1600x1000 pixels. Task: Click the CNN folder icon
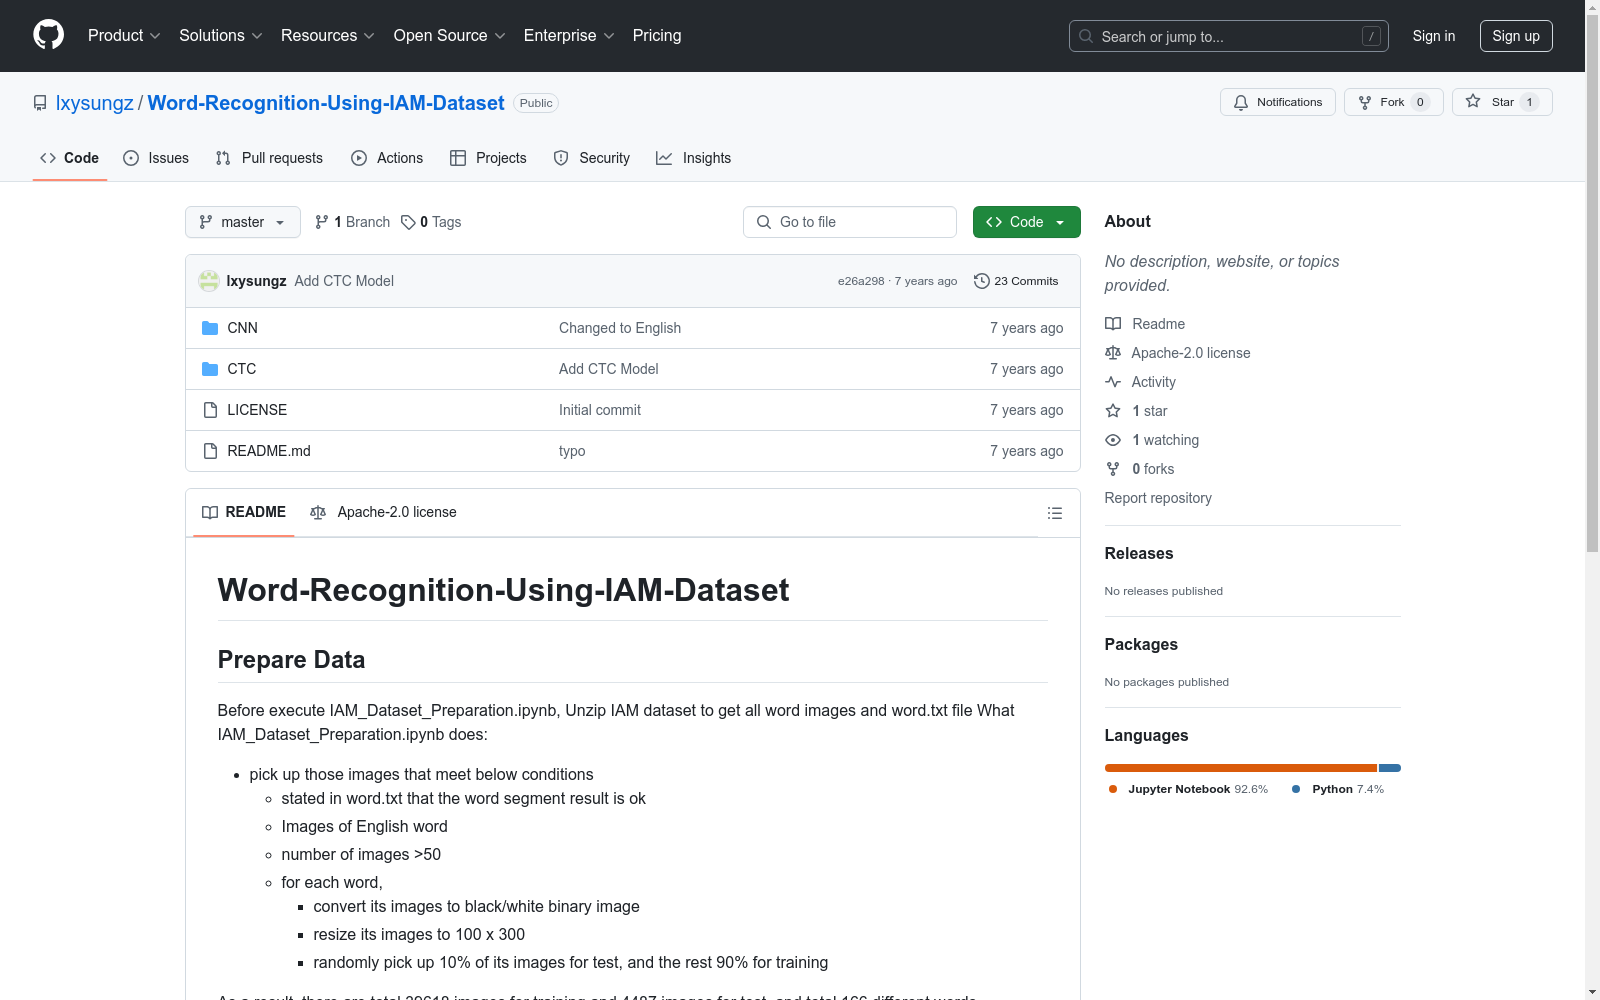click(210, 328)
